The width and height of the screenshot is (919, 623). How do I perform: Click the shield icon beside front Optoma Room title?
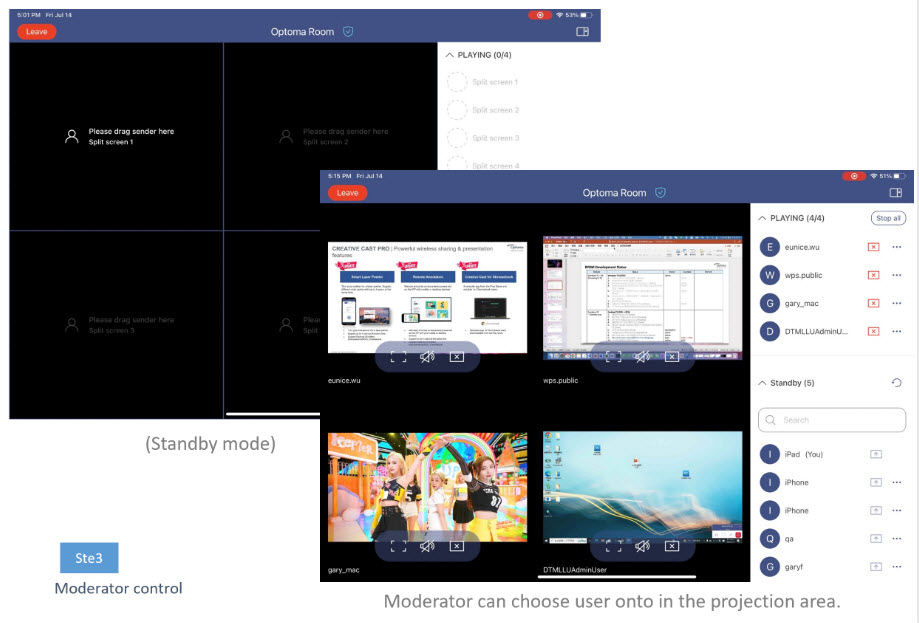click(x=661, y=193)
